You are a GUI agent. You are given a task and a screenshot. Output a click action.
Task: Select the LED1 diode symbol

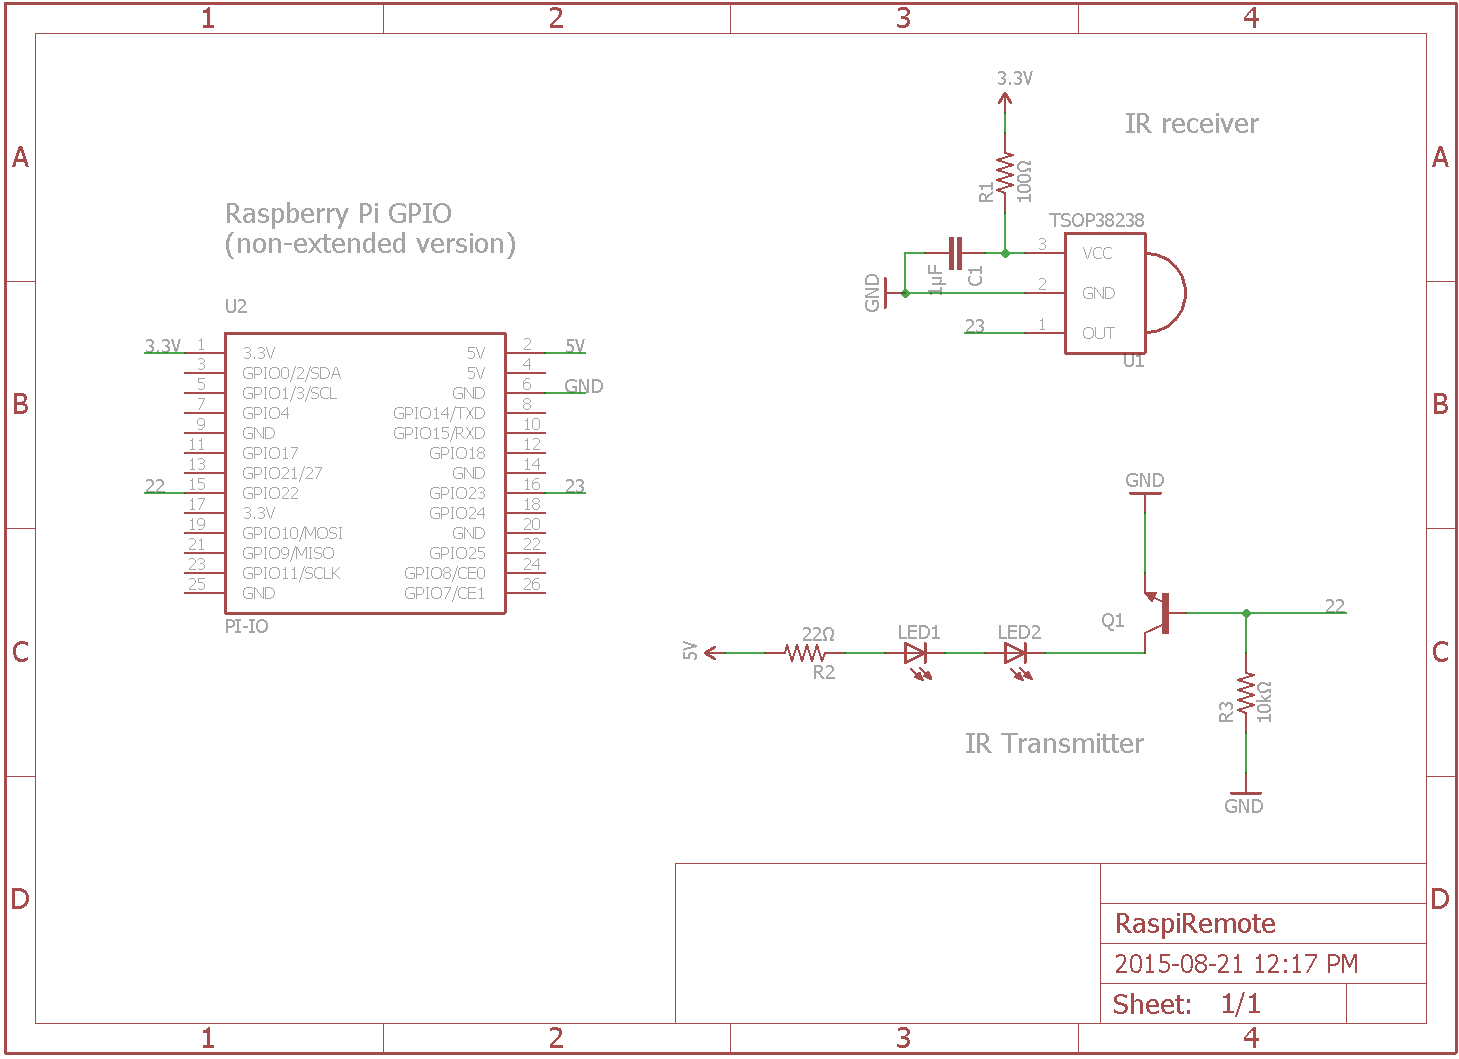tap(916, 654)
